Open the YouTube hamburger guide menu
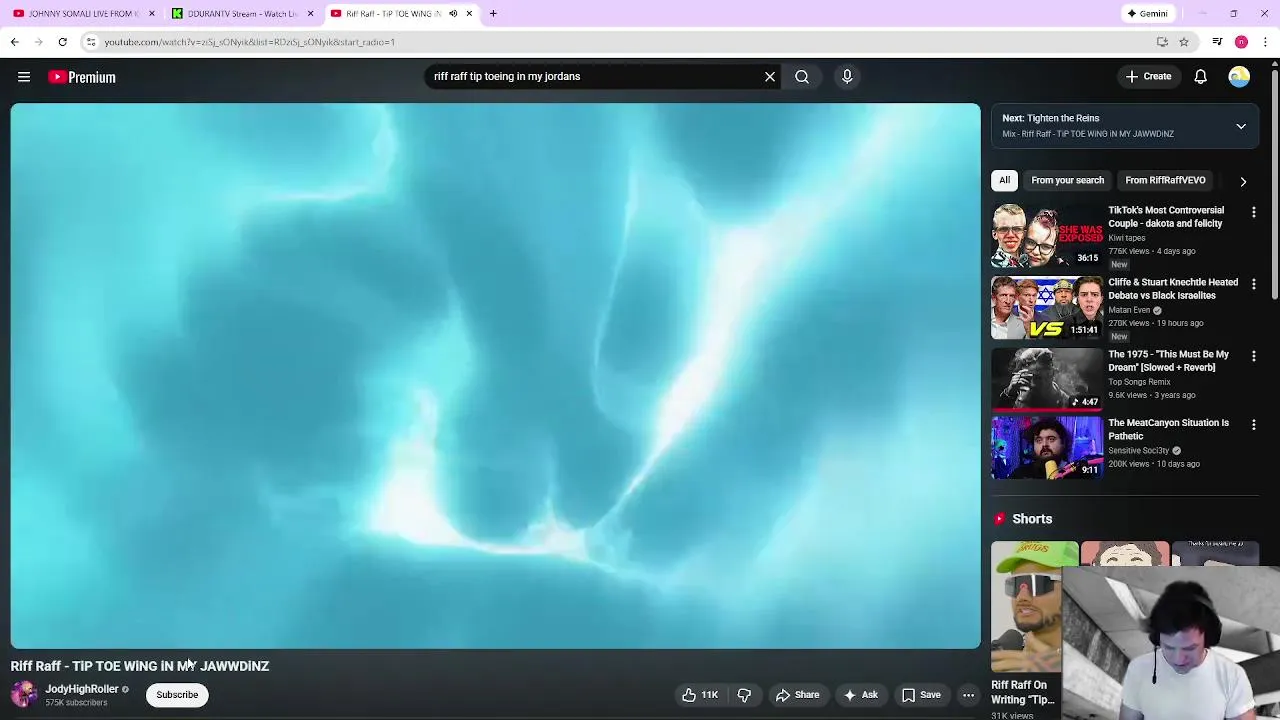The height and width of the screenshot is (720, 1280). click(x=24, y=77)
